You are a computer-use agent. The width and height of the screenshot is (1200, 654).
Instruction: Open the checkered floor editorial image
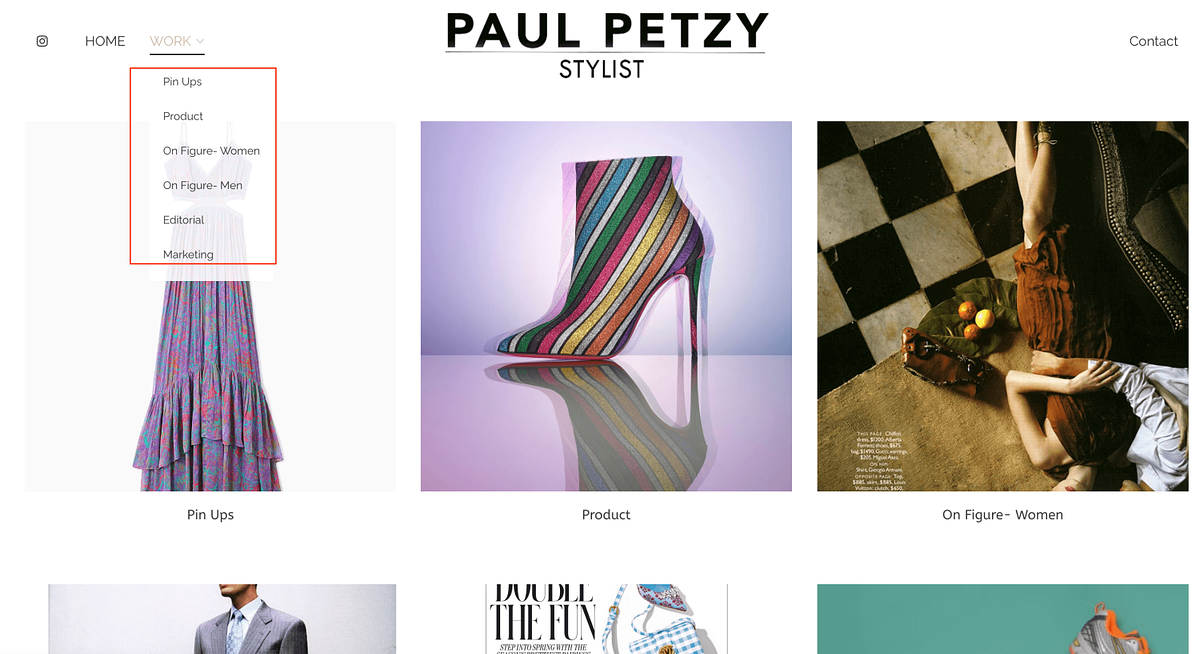coord(1002,306)
